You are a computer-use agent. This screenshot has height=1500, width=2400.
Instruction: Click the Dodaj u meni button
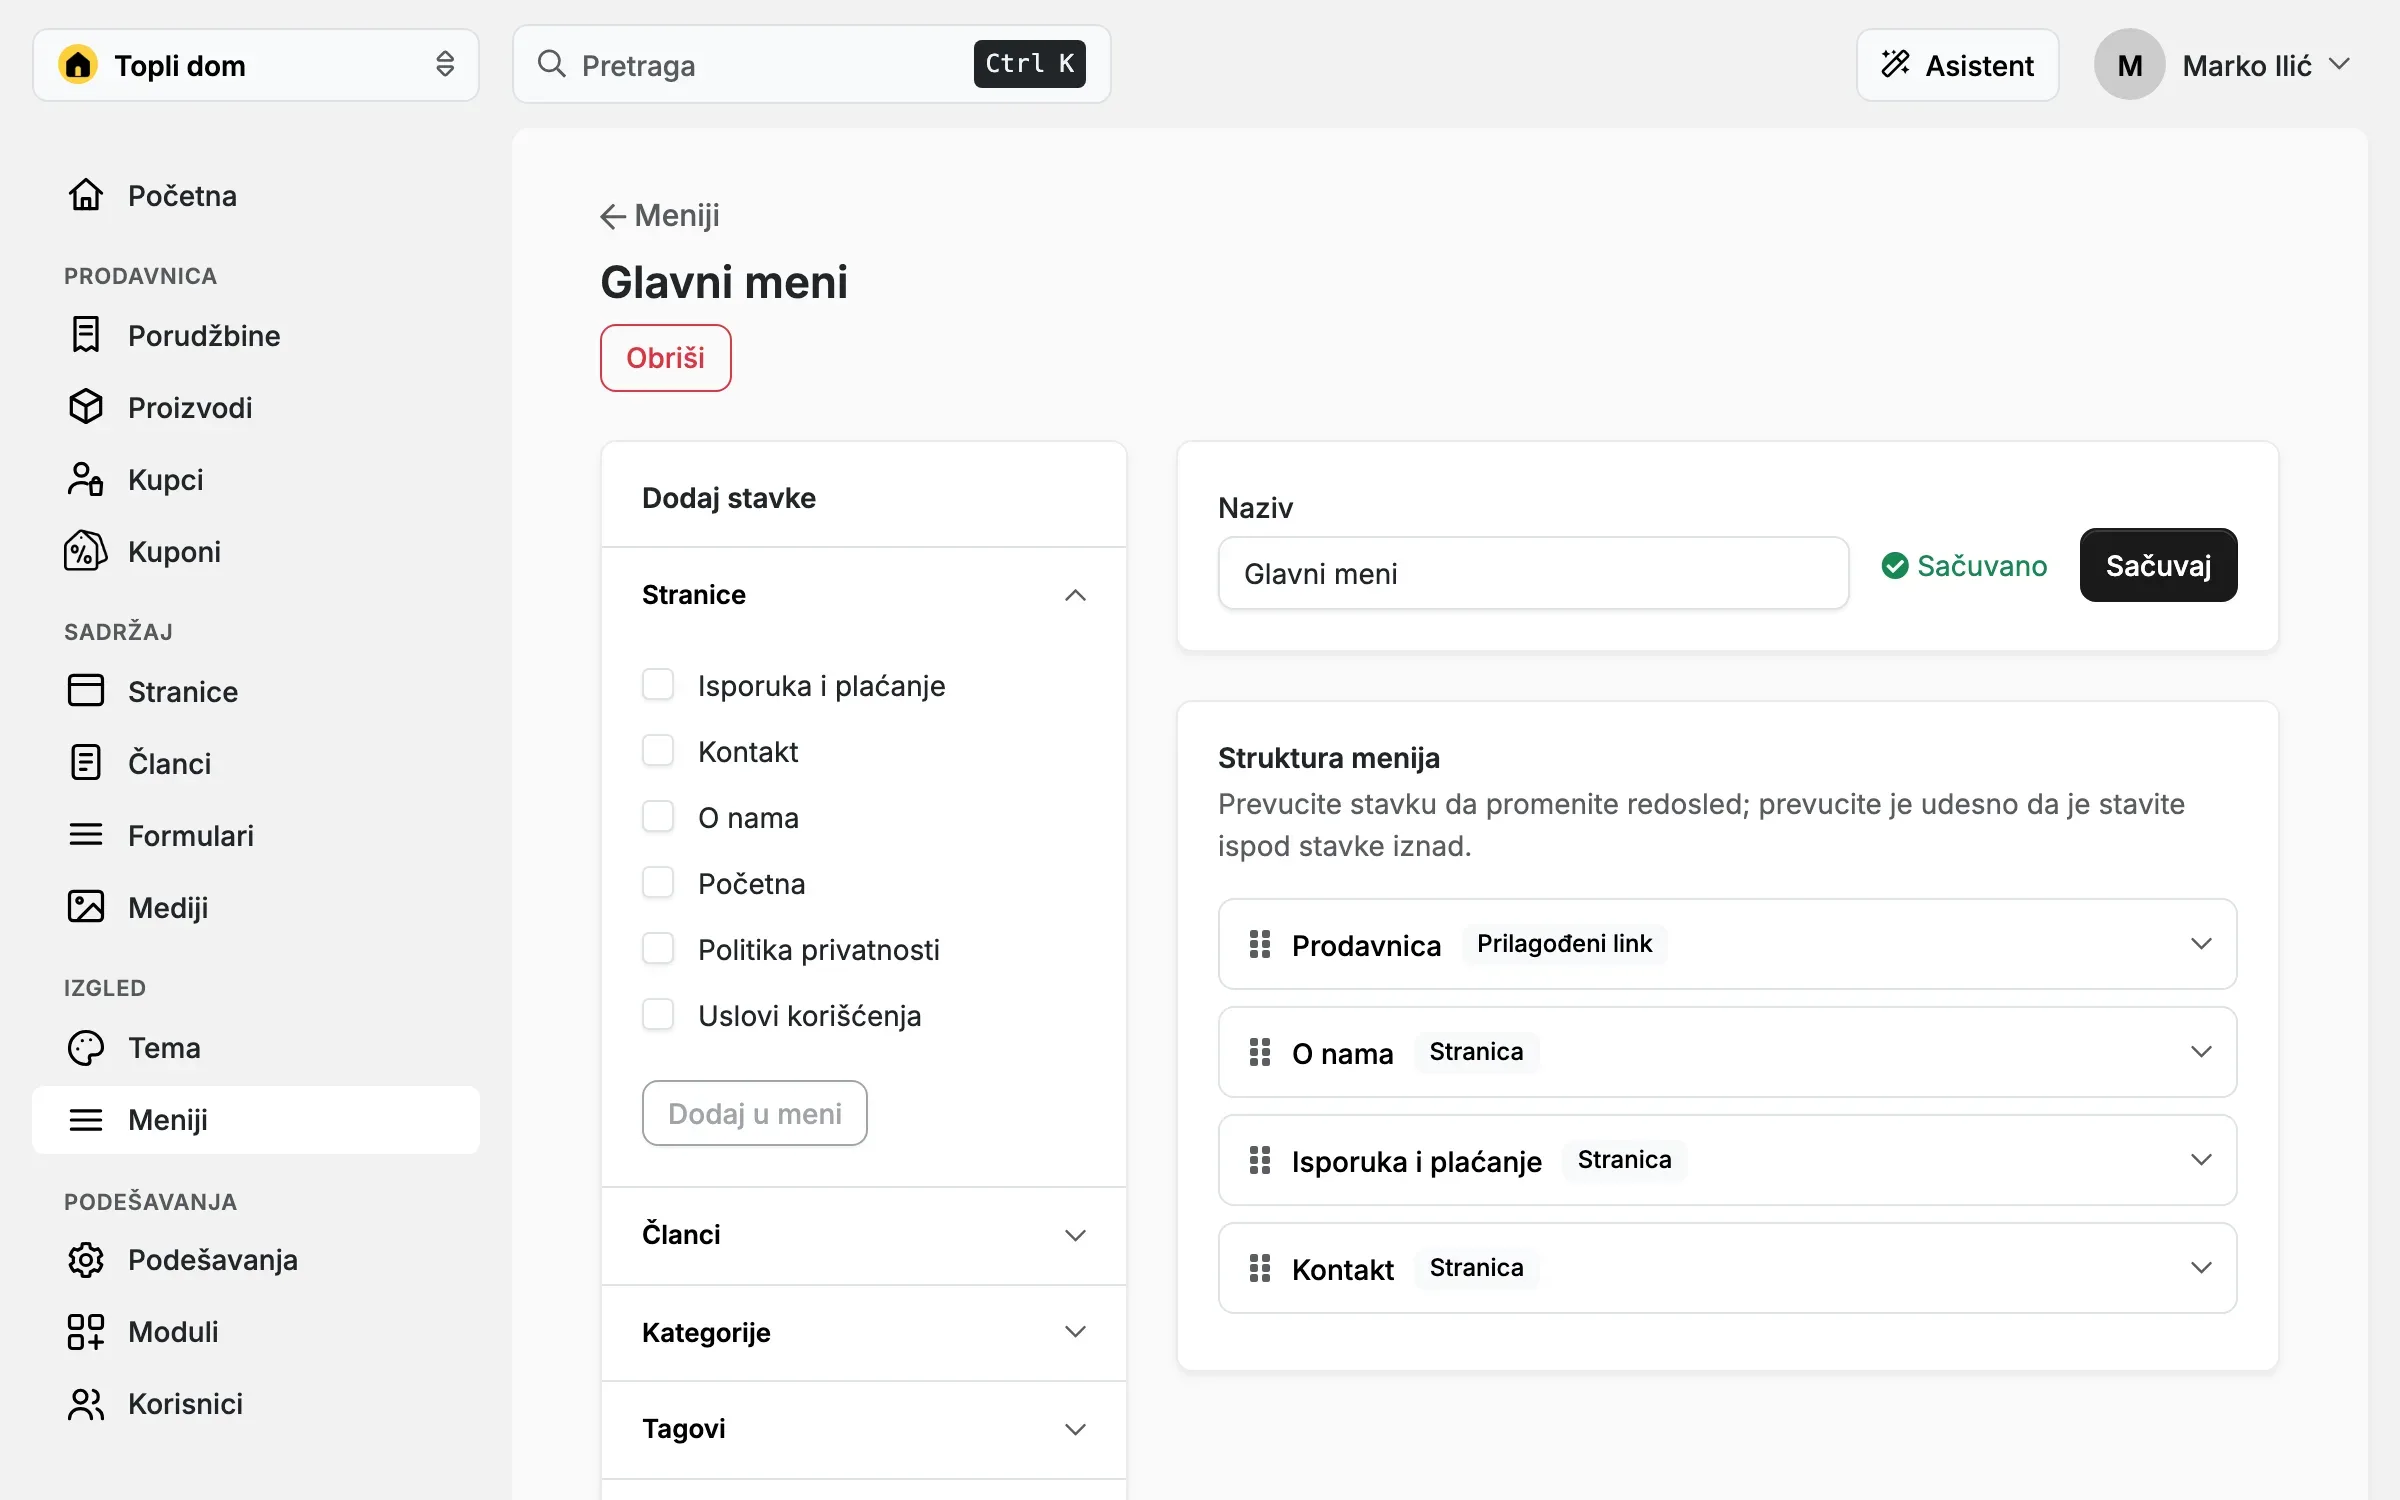pyautogui.click(x=755, y=1113)
